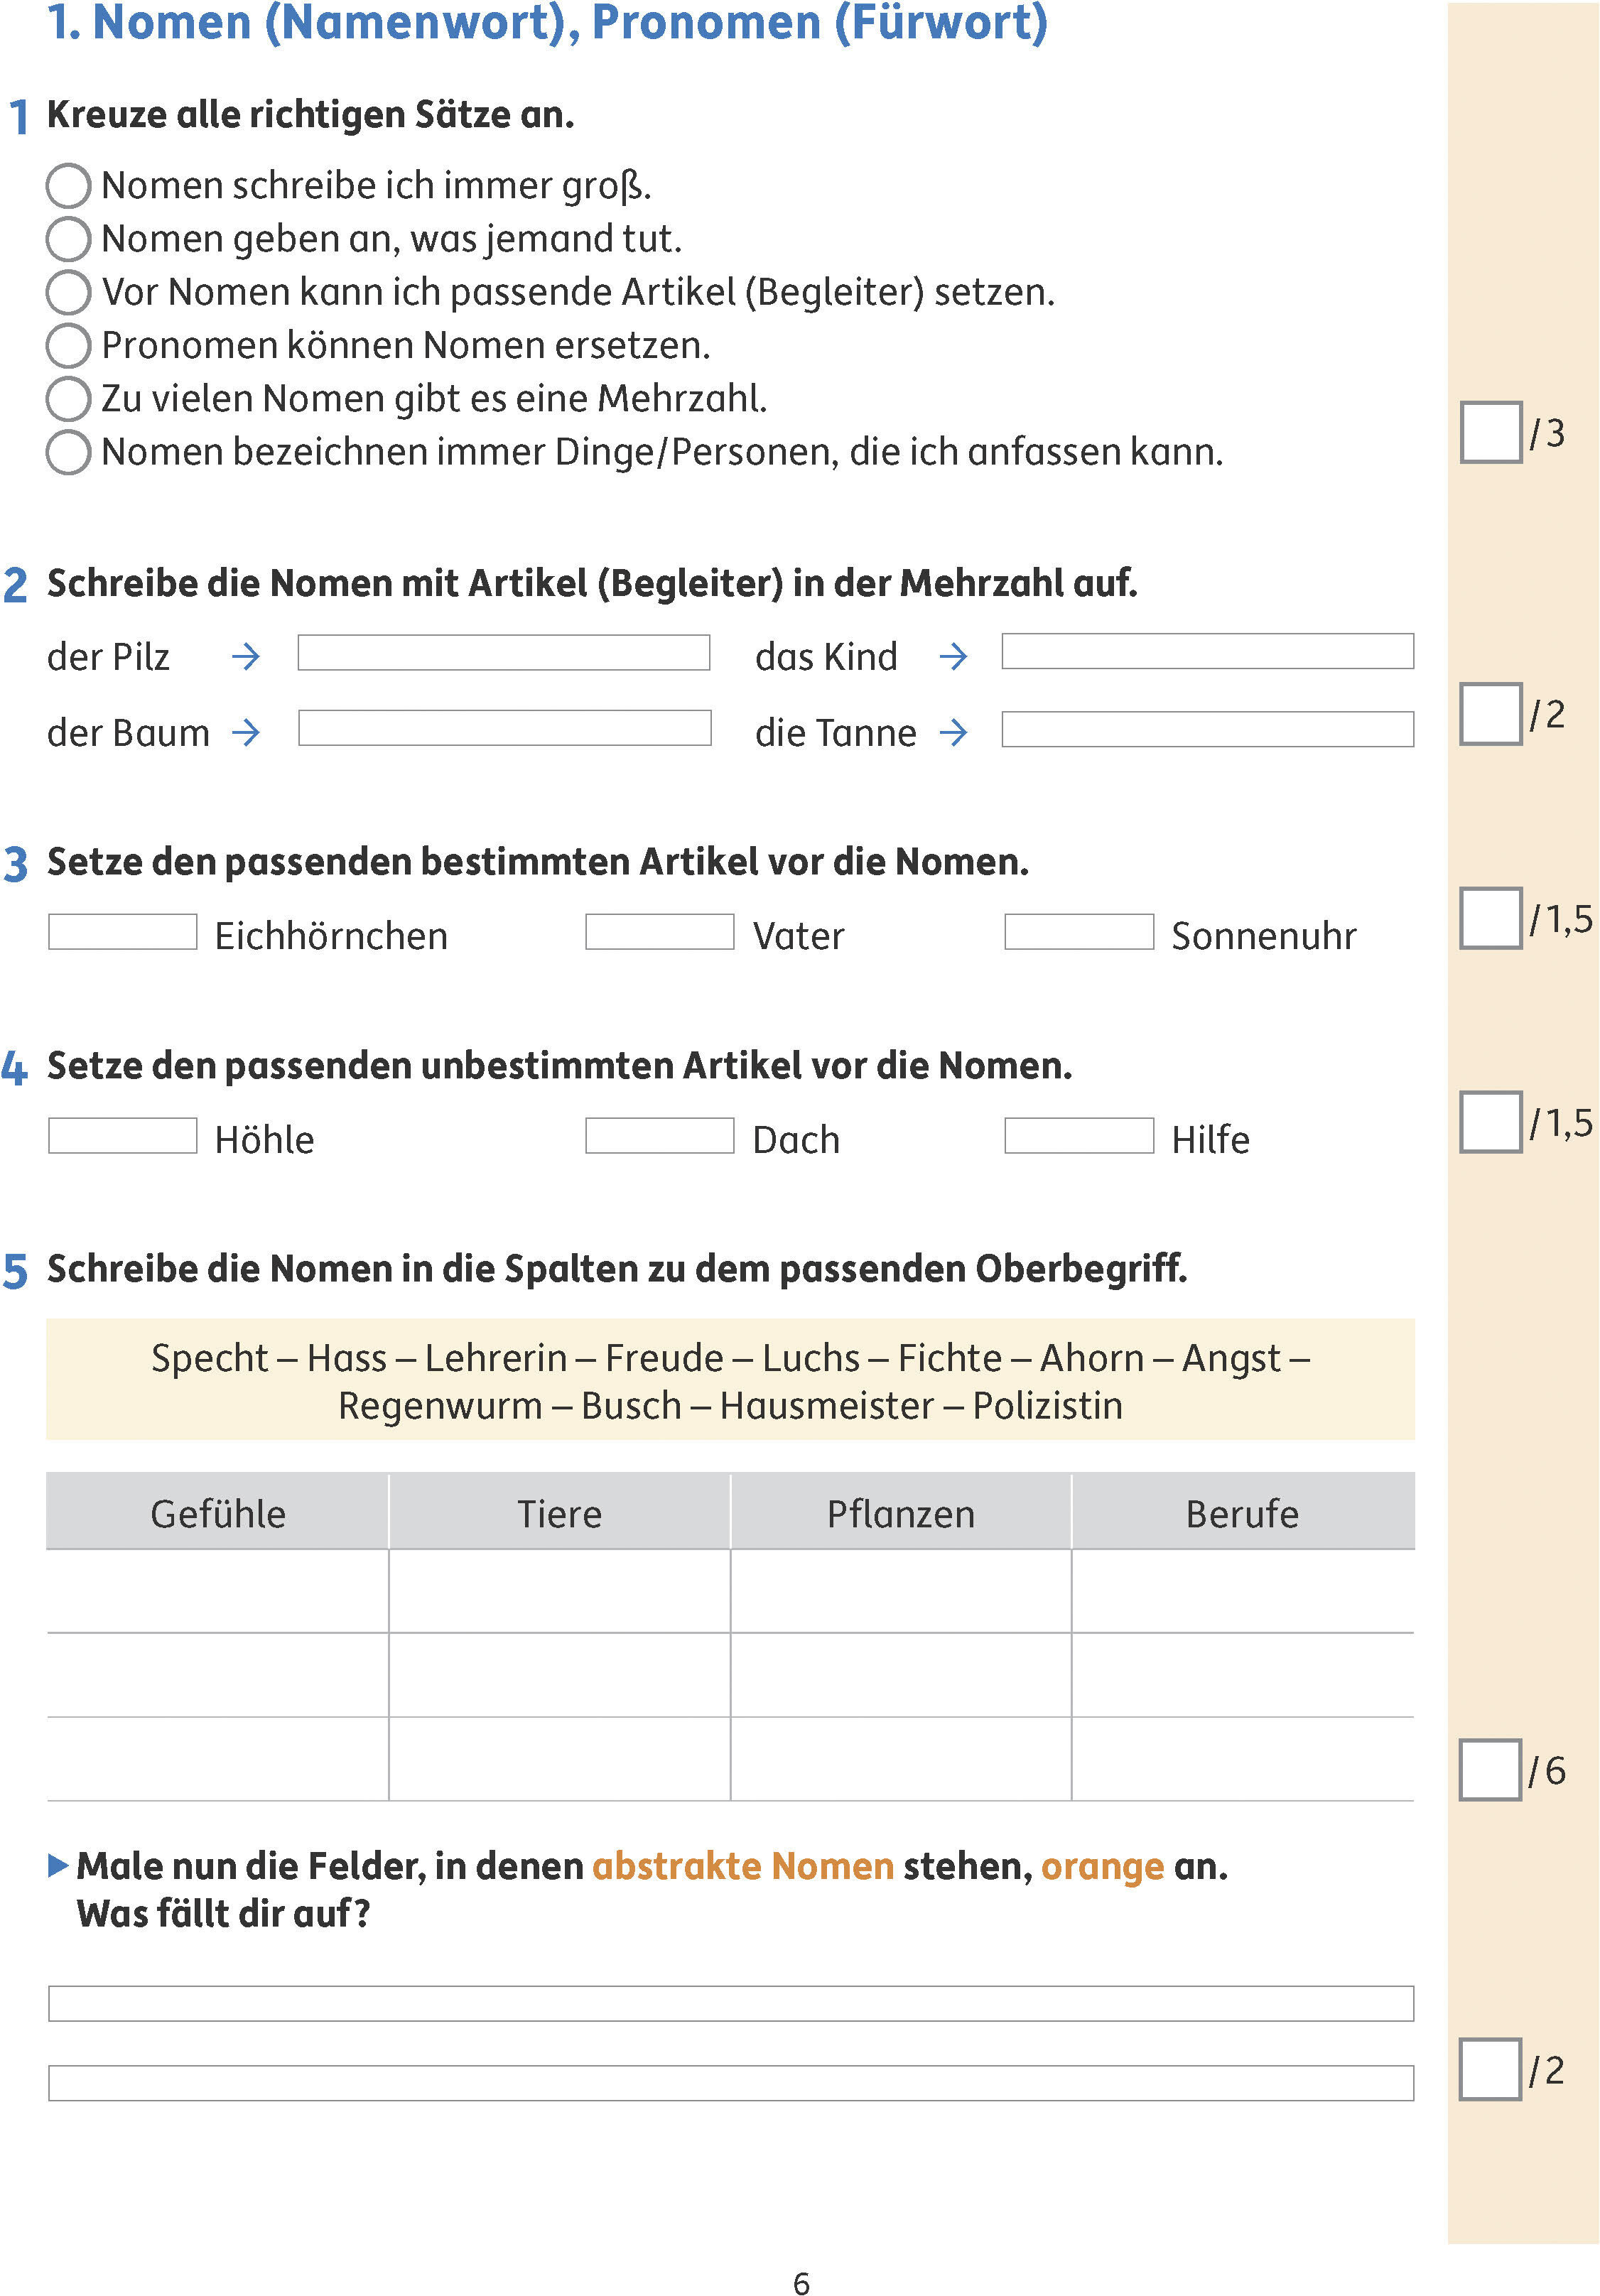The image size is (1600, 2296).
Task: Click the 'Berufe' column header
Action: (1243, 1512)
